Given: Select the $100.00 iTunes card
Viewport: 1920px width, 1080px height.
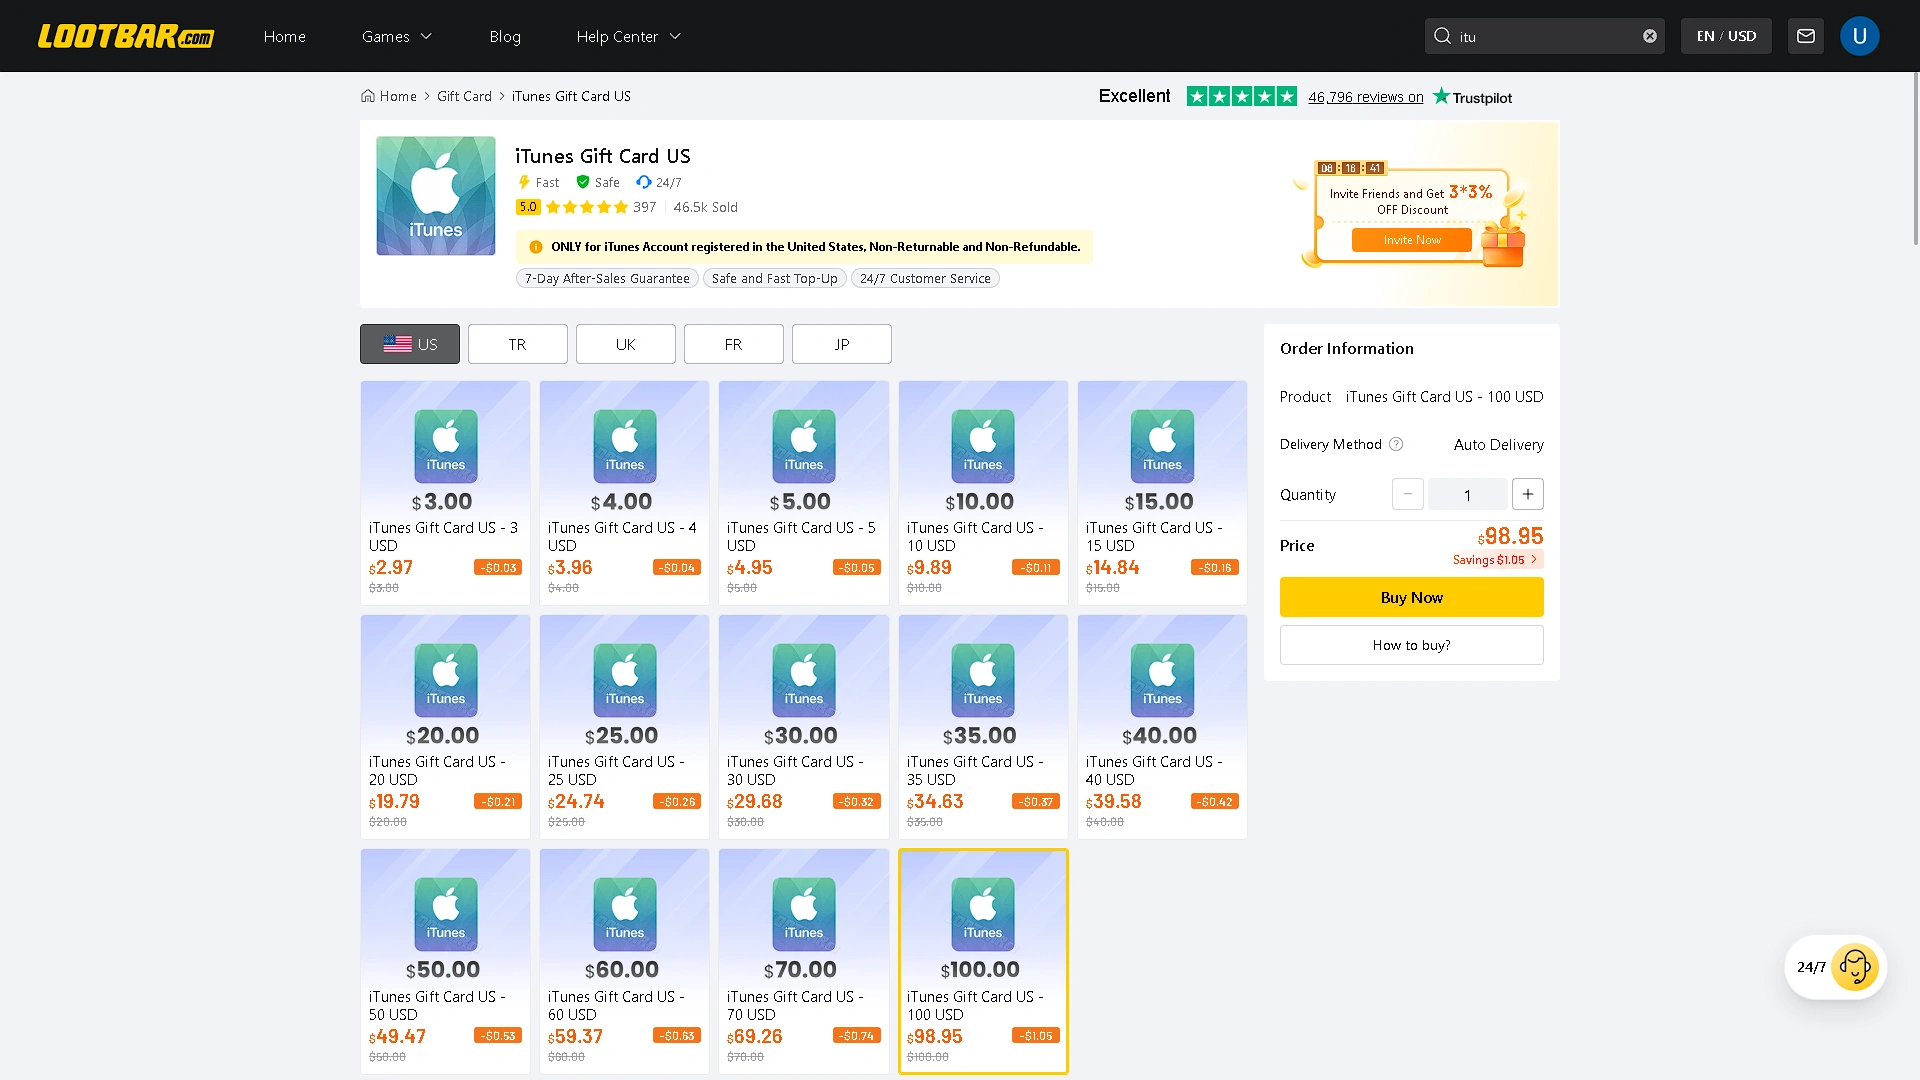Looking at the screenshot, I should click(x=983, y=961).
